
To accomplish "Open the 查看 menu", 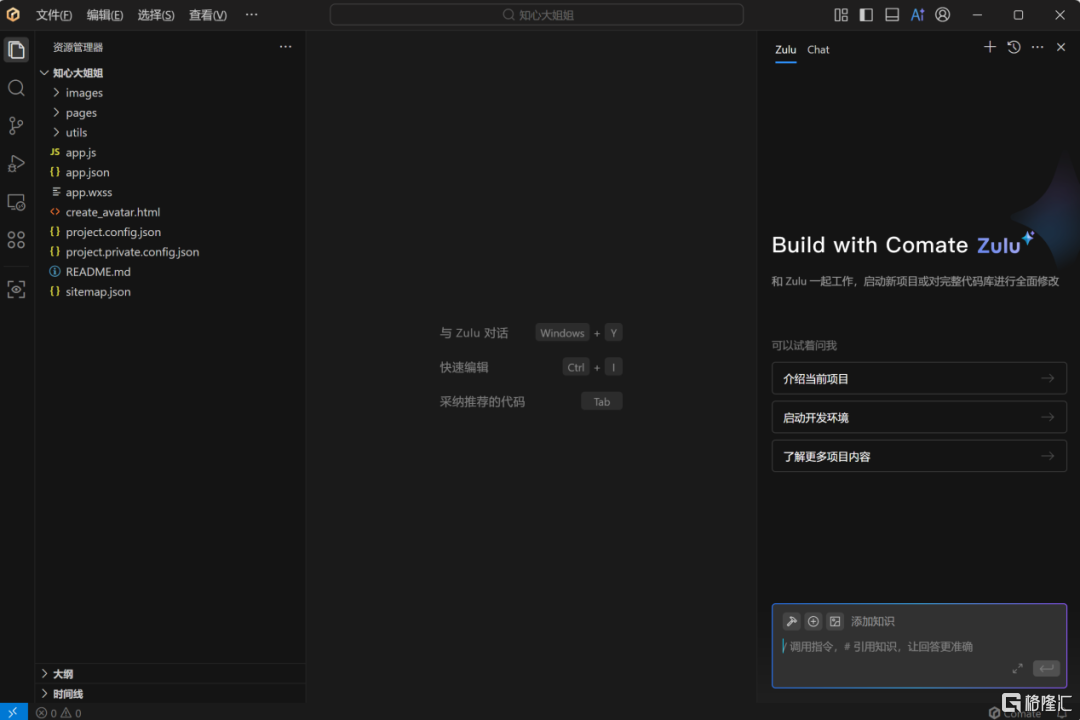I will (207, 15).
